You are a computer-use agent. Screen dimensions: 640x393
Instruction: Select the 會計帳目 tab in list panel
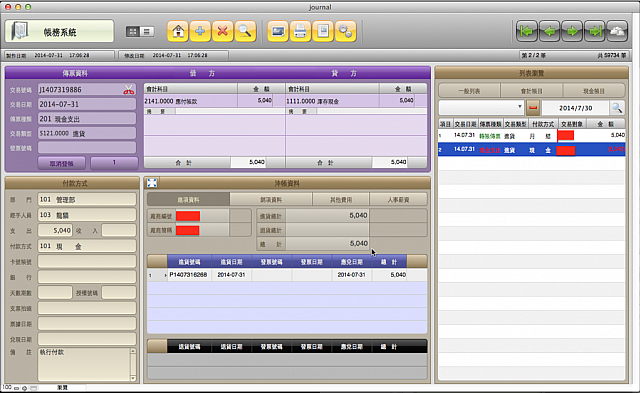(532, 91)
